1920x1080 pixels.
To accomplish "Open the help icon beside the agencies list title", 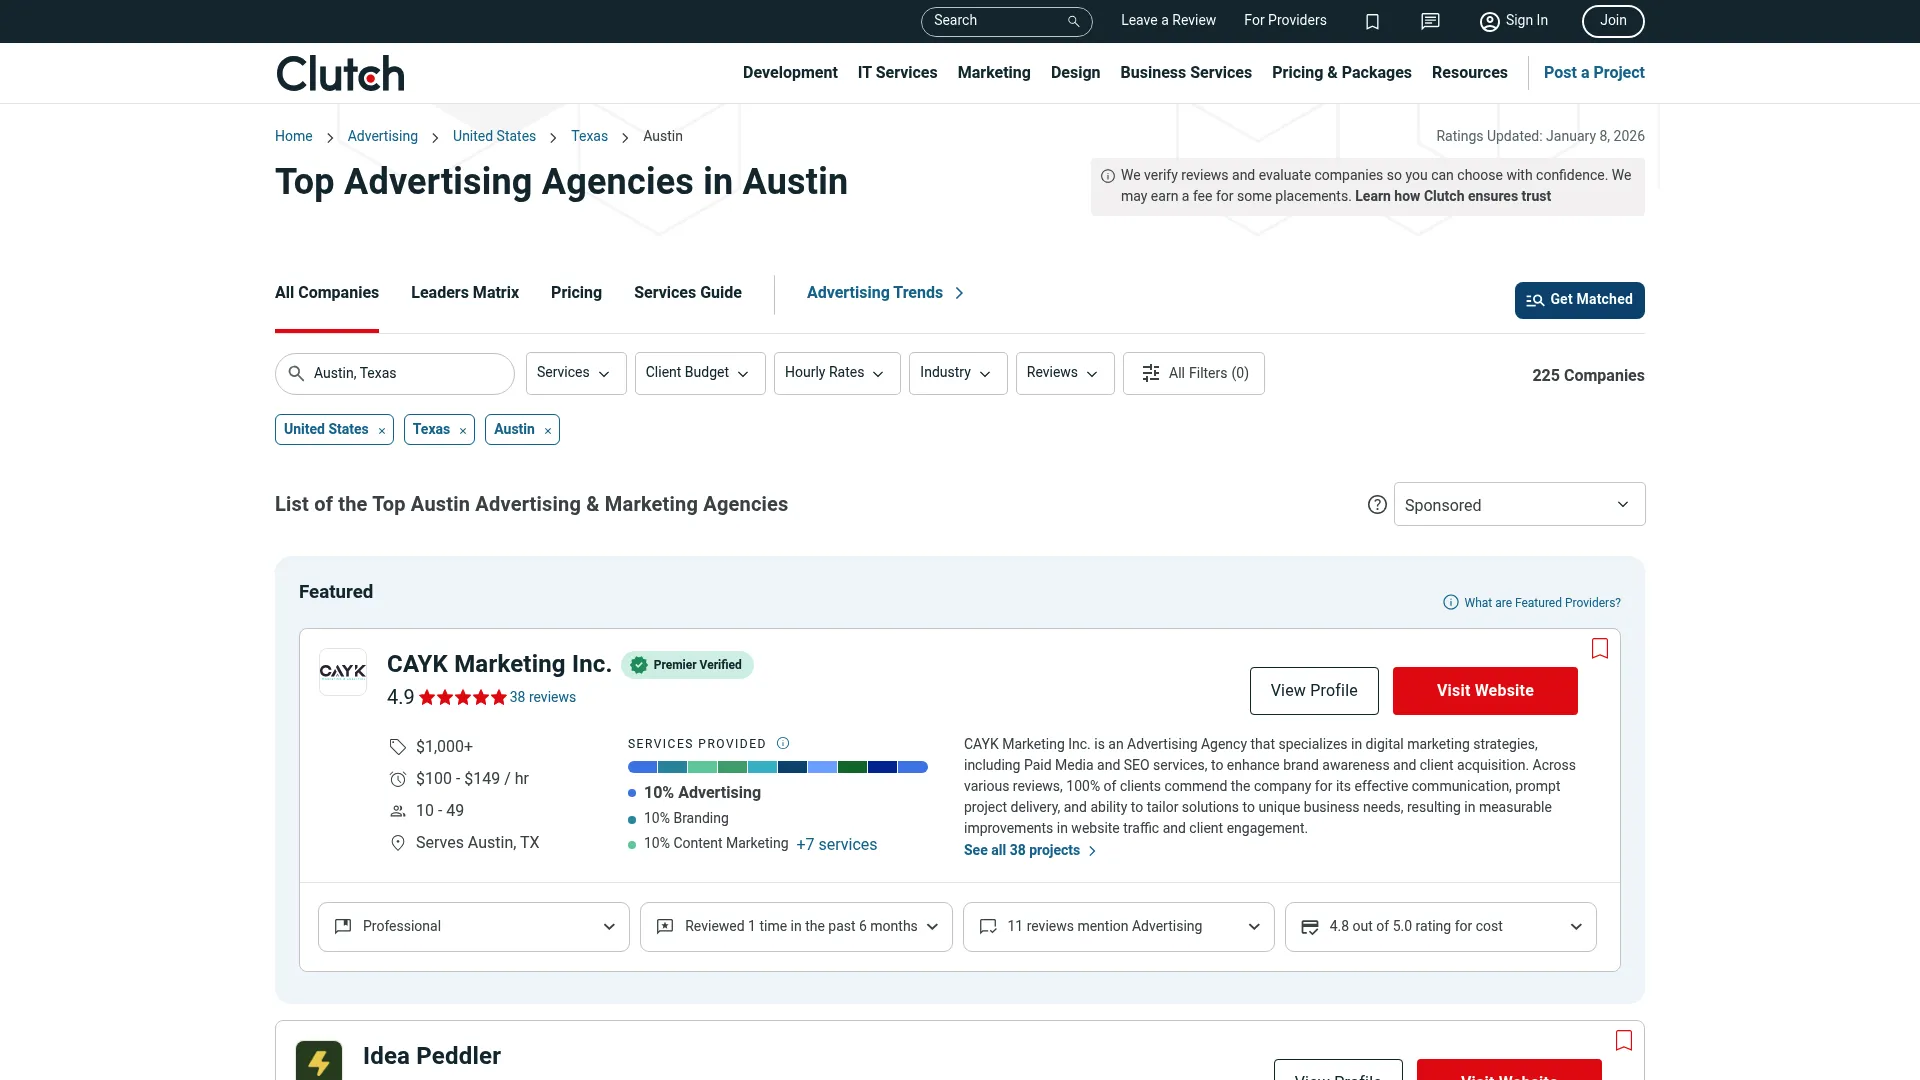I will point(1377,504).
